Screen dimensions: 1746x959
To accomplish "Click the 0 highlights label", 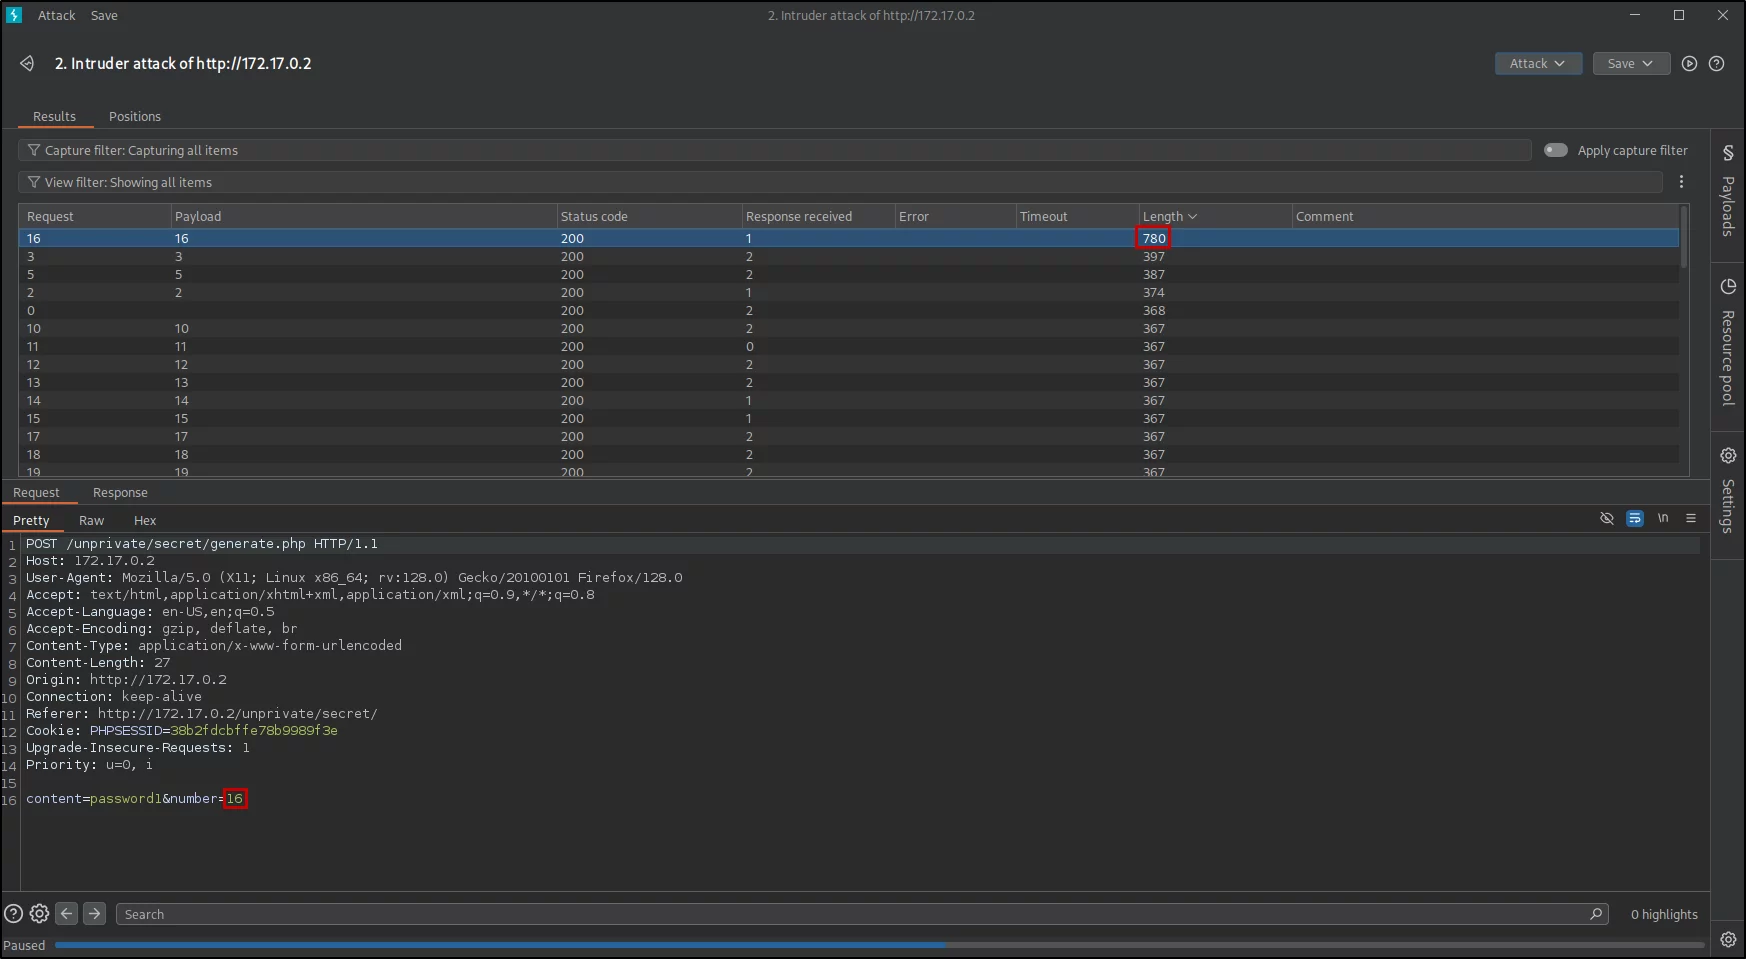I will coord(1664,914).
